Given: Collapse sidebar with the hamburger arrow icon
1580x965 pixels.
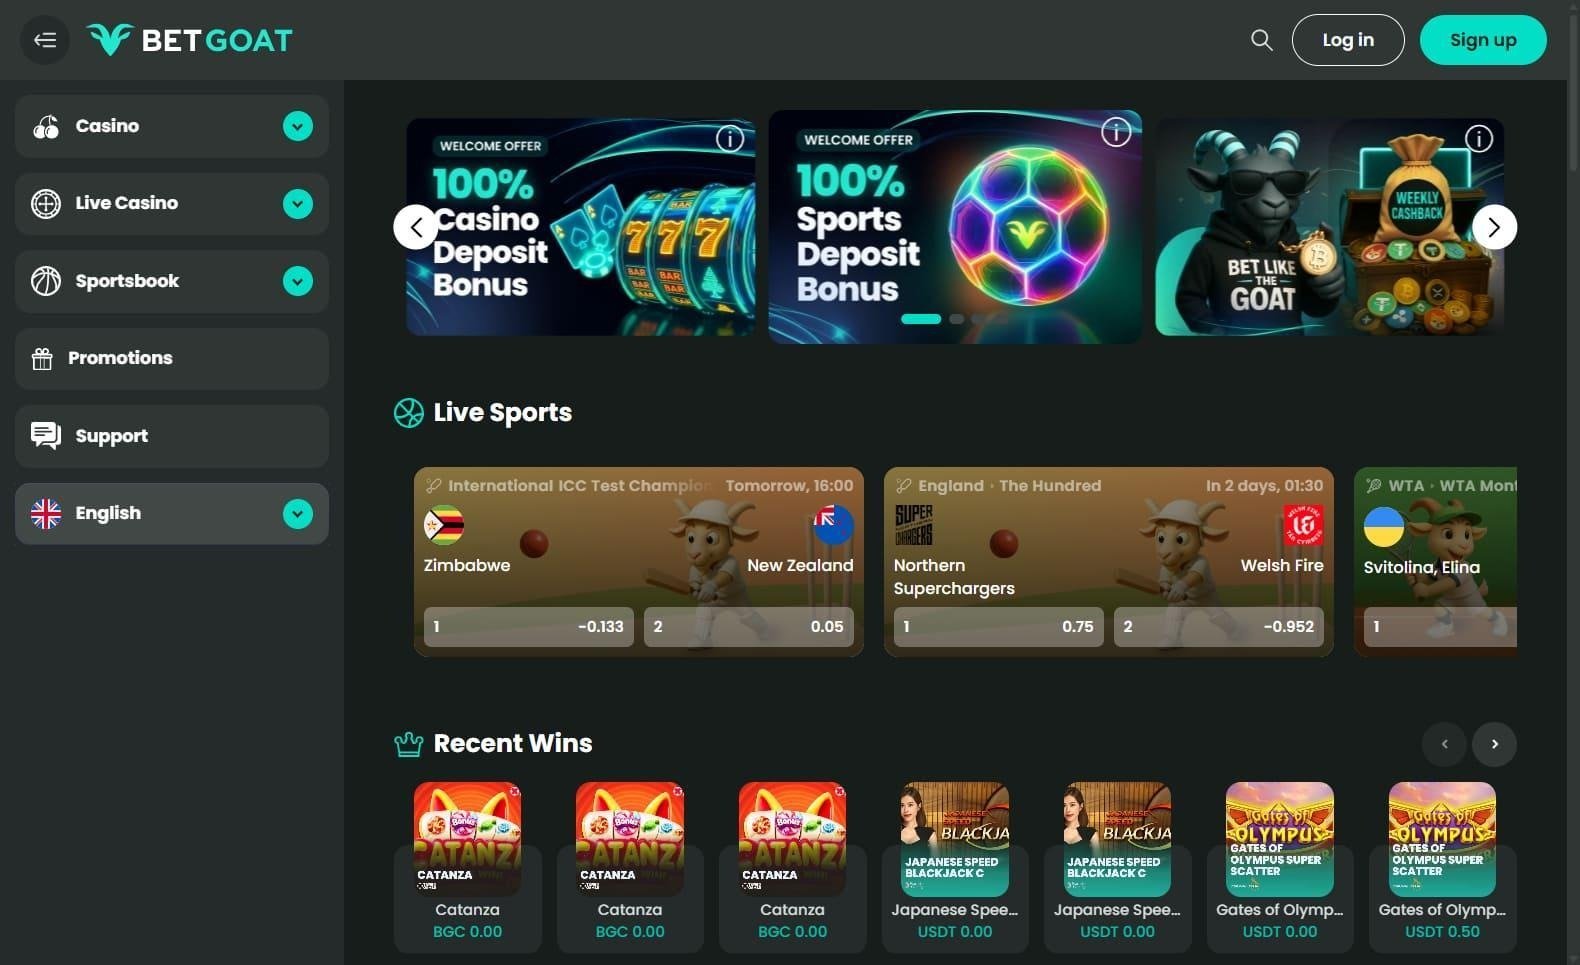Looking at the screenshot, I should (x=45, y=40).
